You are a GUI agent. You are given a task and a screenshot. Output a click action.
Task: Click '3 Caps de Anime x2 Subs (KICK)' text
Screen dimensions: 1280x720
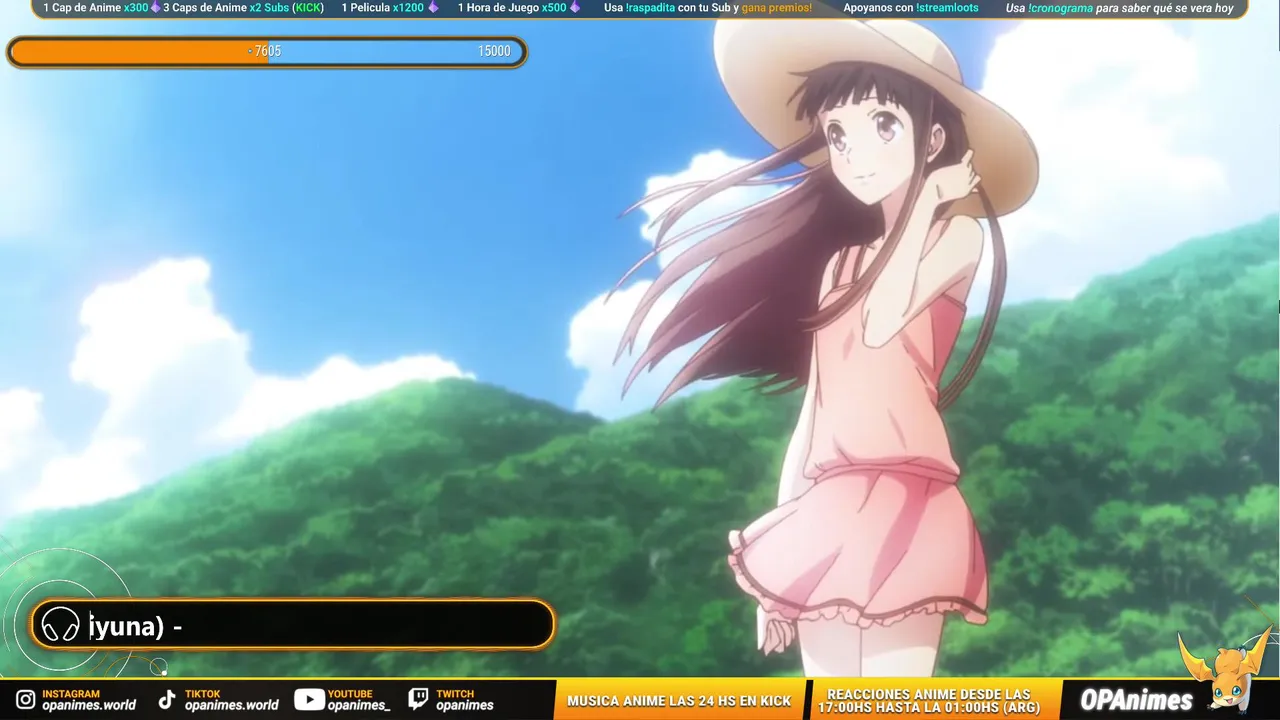click(243, 8)
